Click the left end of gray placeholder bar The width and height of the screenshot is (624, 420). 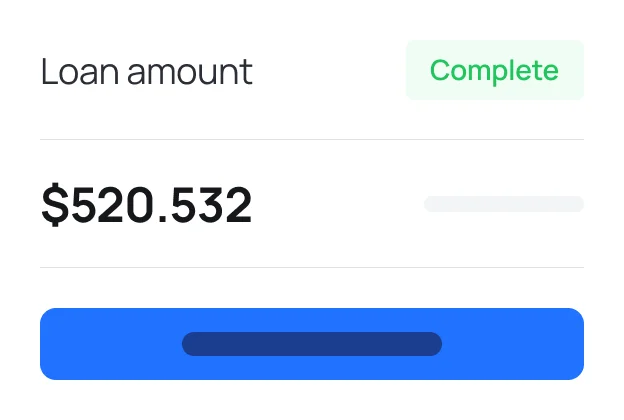pos(431,204)
